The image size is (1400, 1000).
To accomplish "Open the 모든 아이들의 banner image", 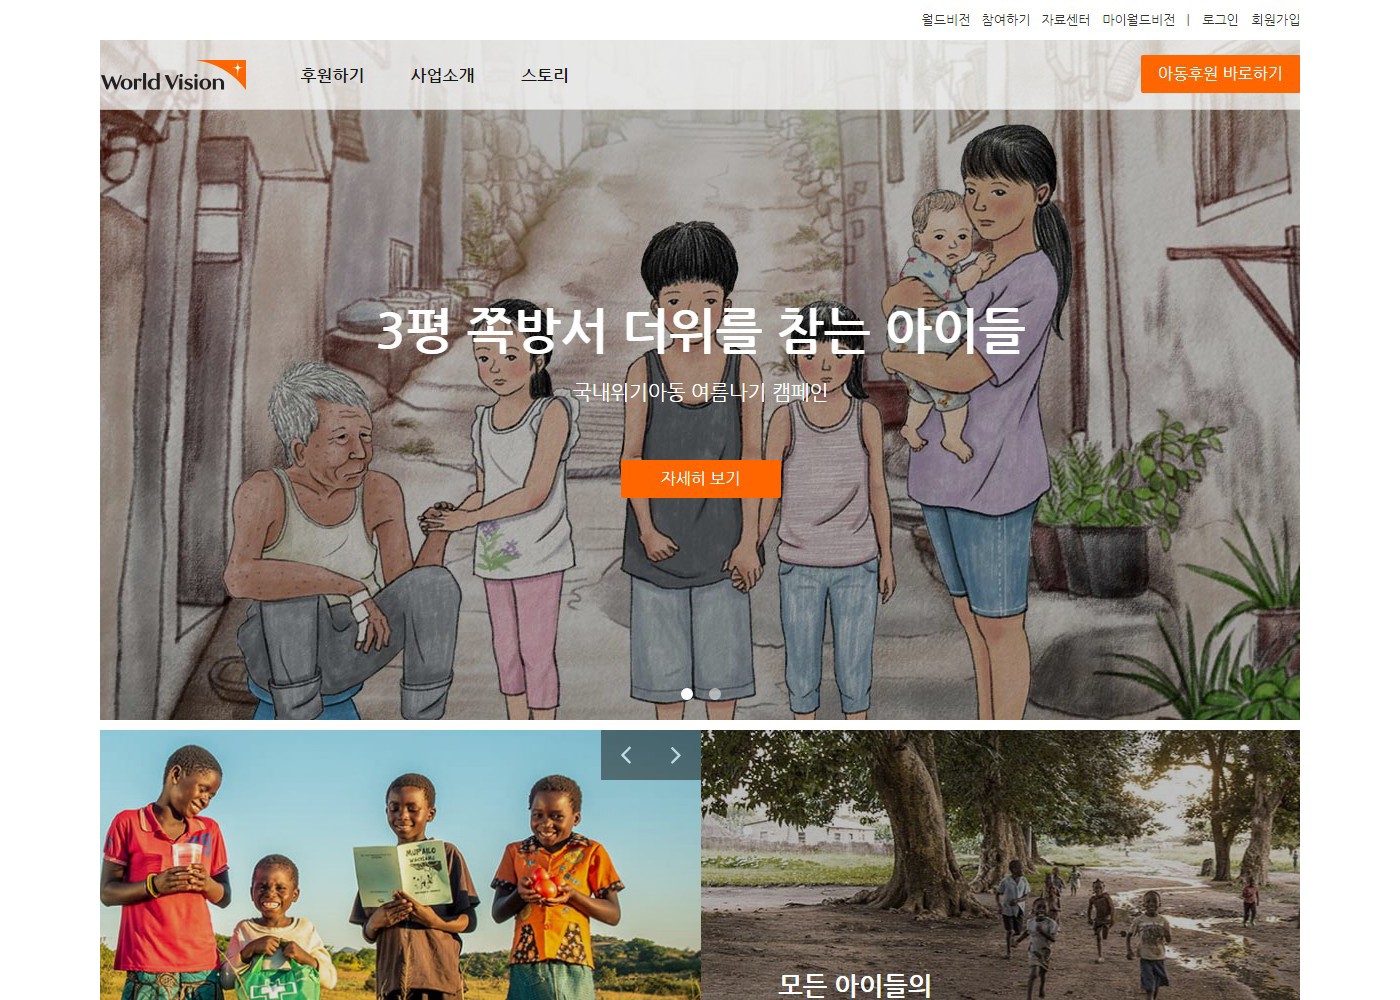I will [x=1000, y=865].
